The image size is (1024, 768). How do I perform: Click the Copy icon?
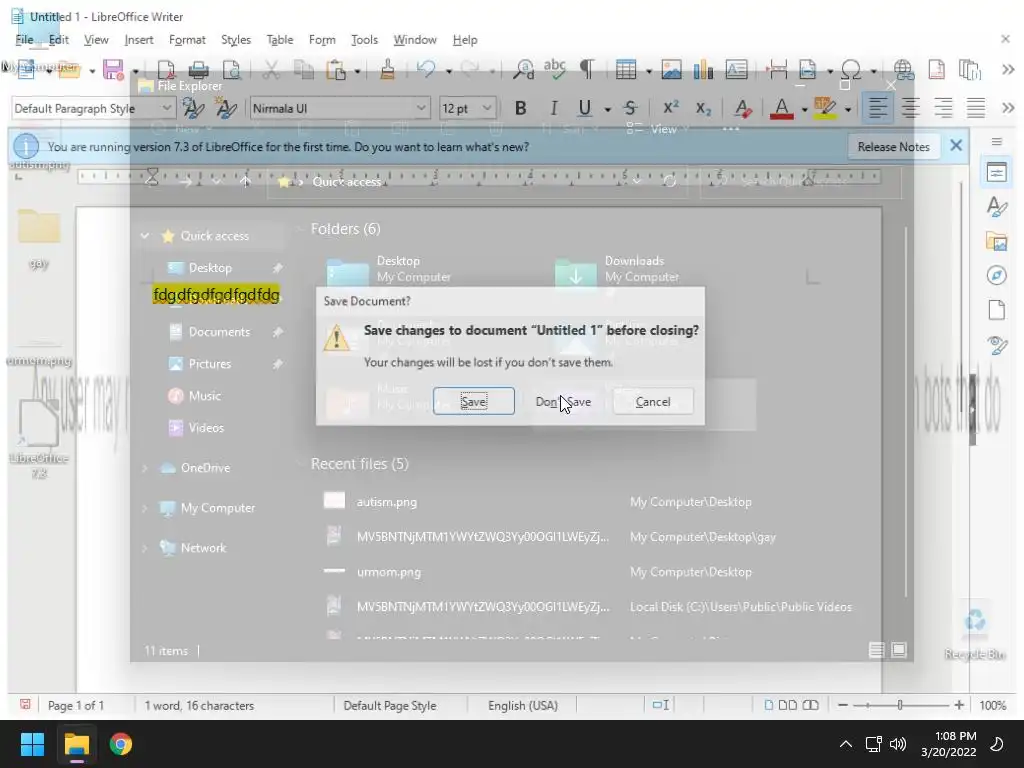click(x=303, y=69)
